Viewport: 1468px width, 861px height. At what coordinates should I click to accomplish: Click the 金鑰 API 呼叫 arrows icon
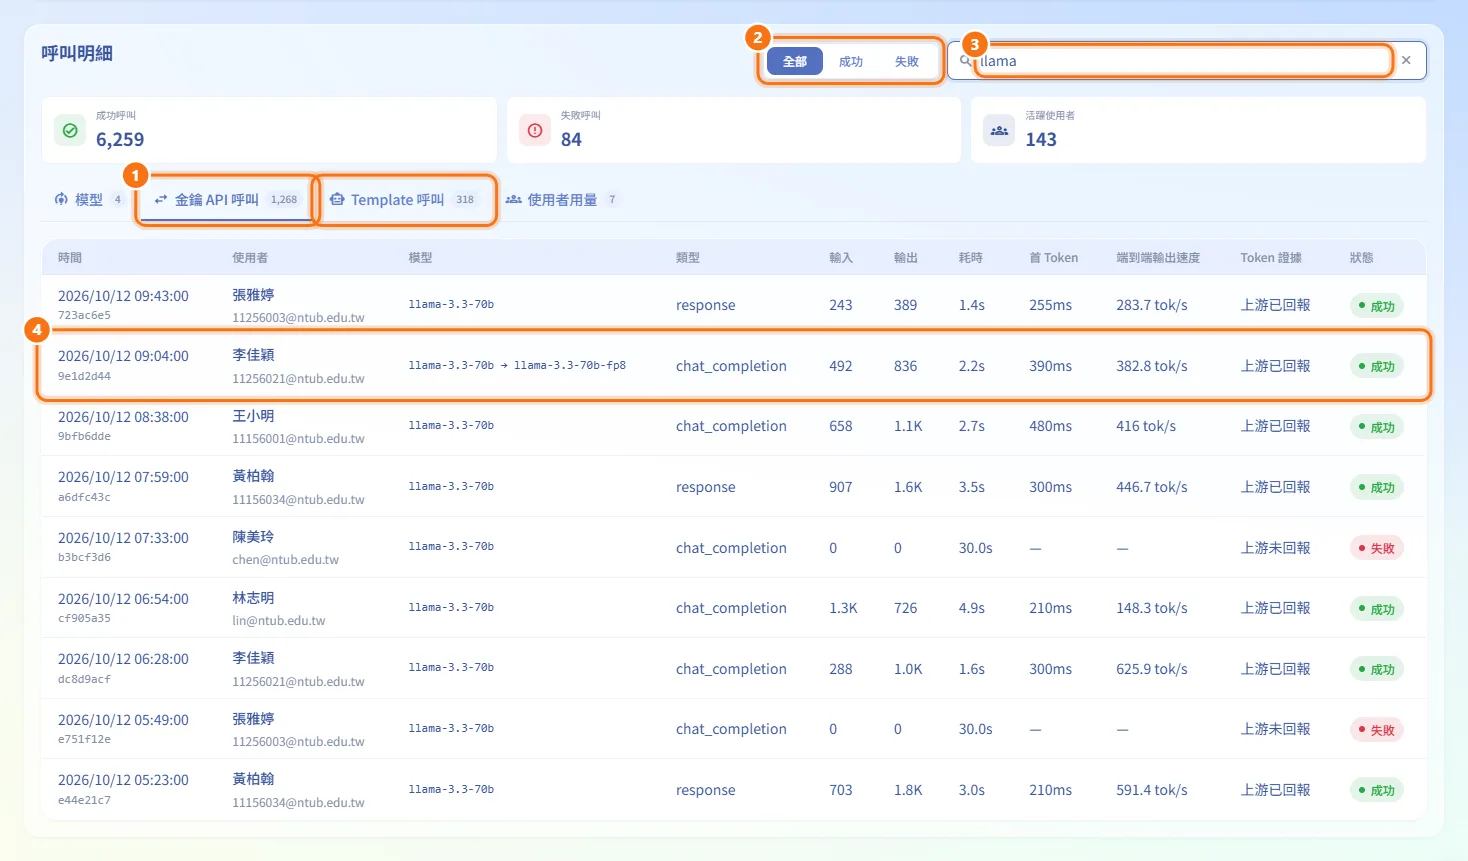(x=161, y=199)
